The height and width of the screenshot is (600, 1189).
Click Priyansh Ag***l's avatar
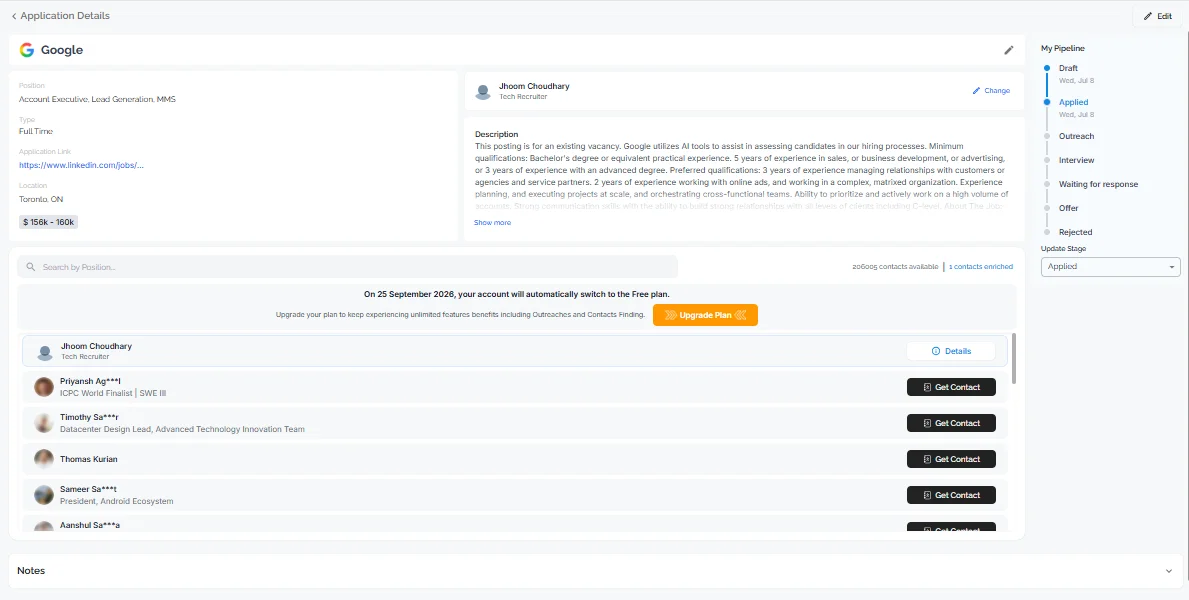(x=44, y=387)
